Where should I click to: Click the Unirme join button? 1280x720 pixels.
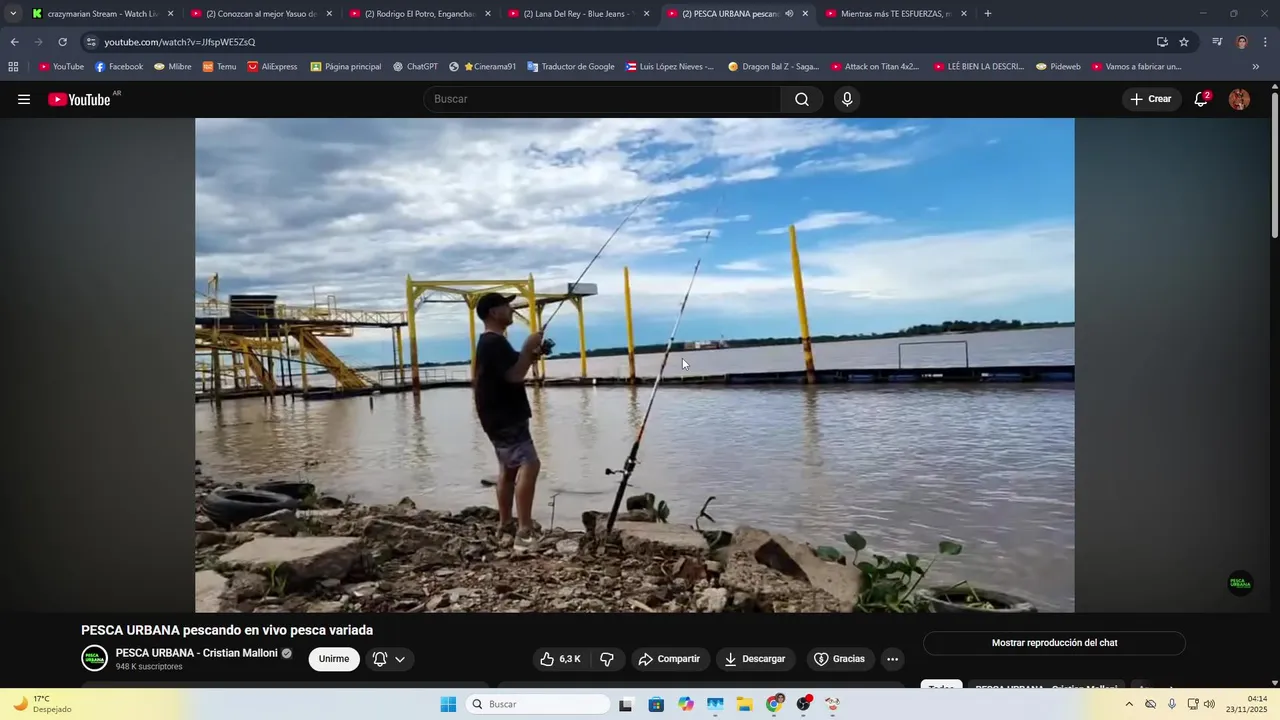coord(334,659)
